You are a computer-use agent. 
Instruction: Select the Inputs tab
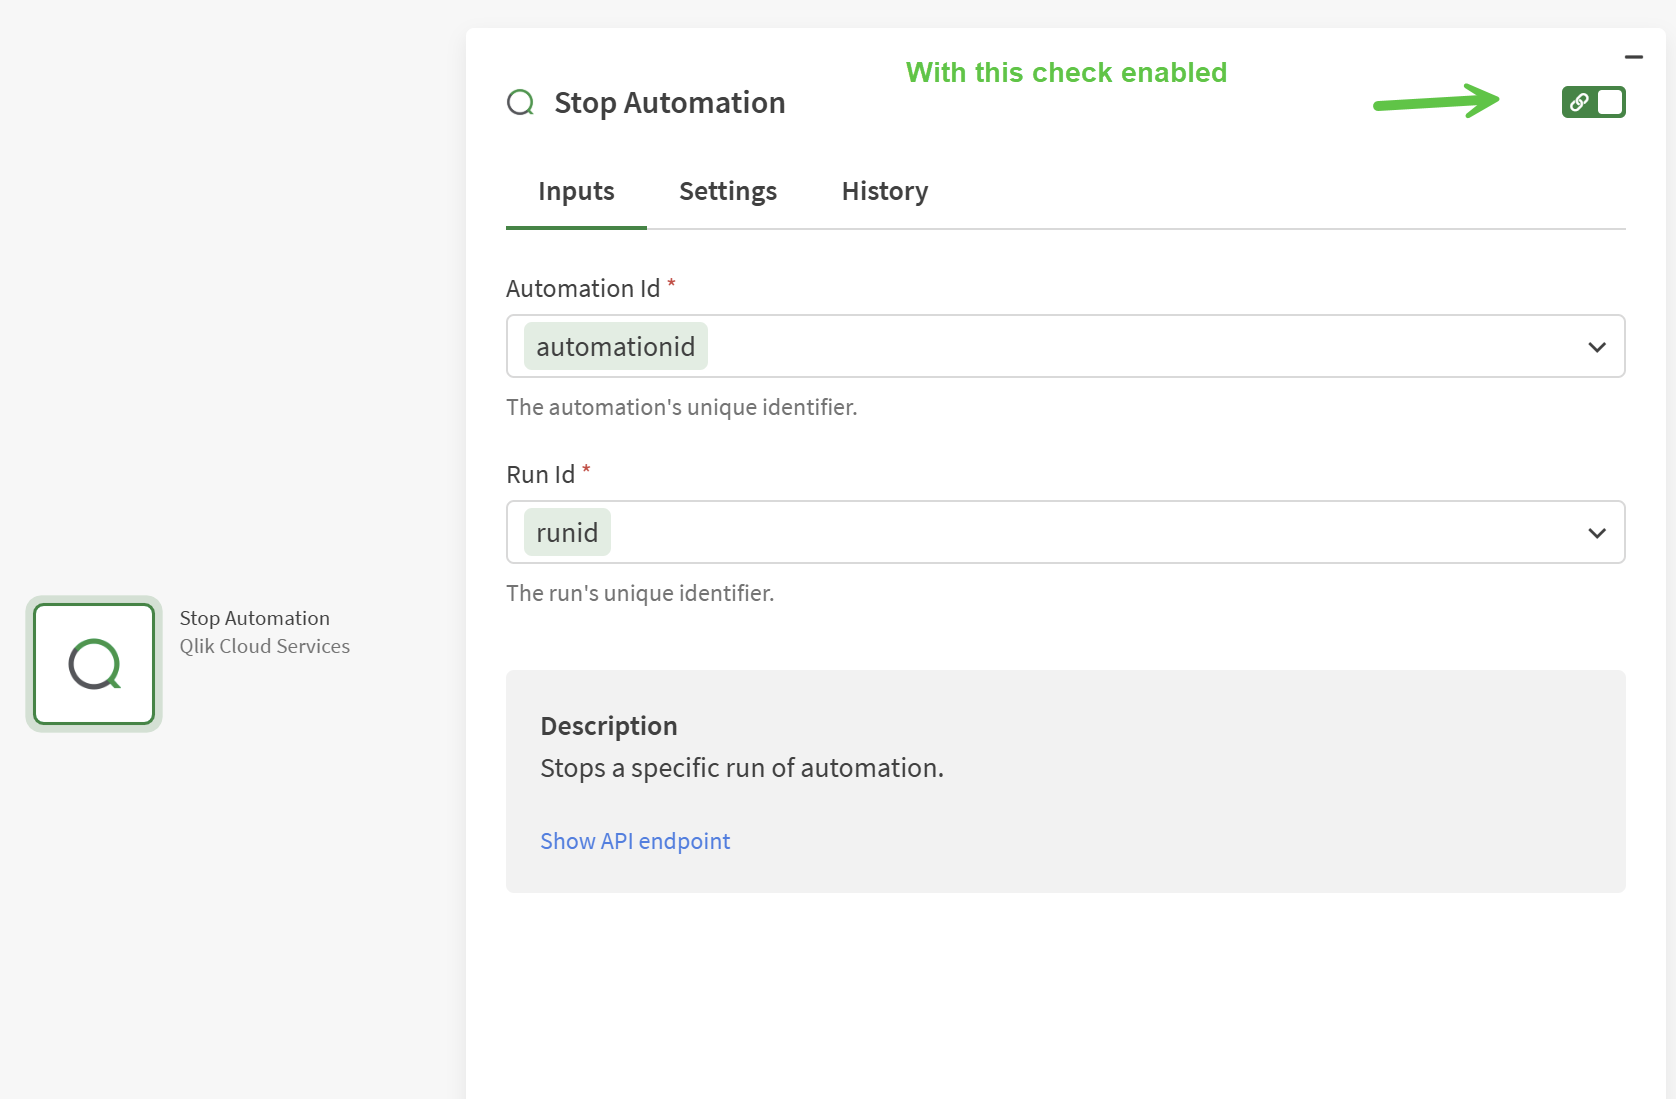pos(575,191)
